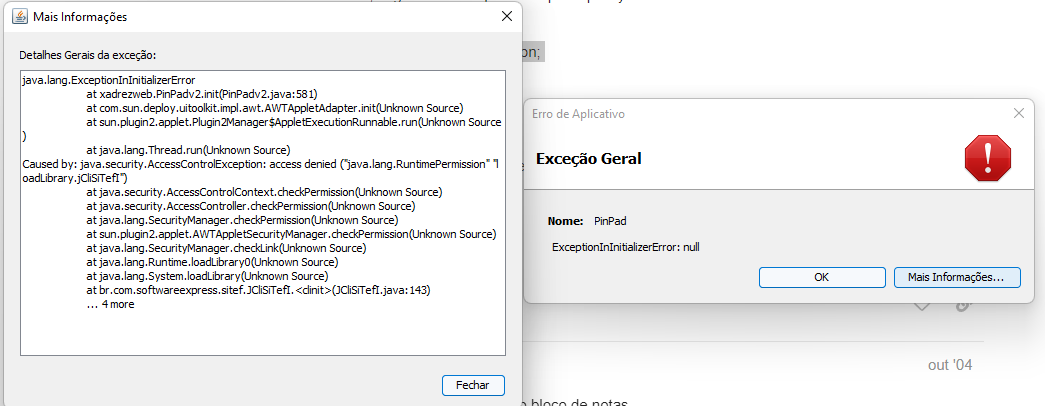Close the Mais Informações window
The width and height of the screenshot is (1045, 406).
[507, 17]
